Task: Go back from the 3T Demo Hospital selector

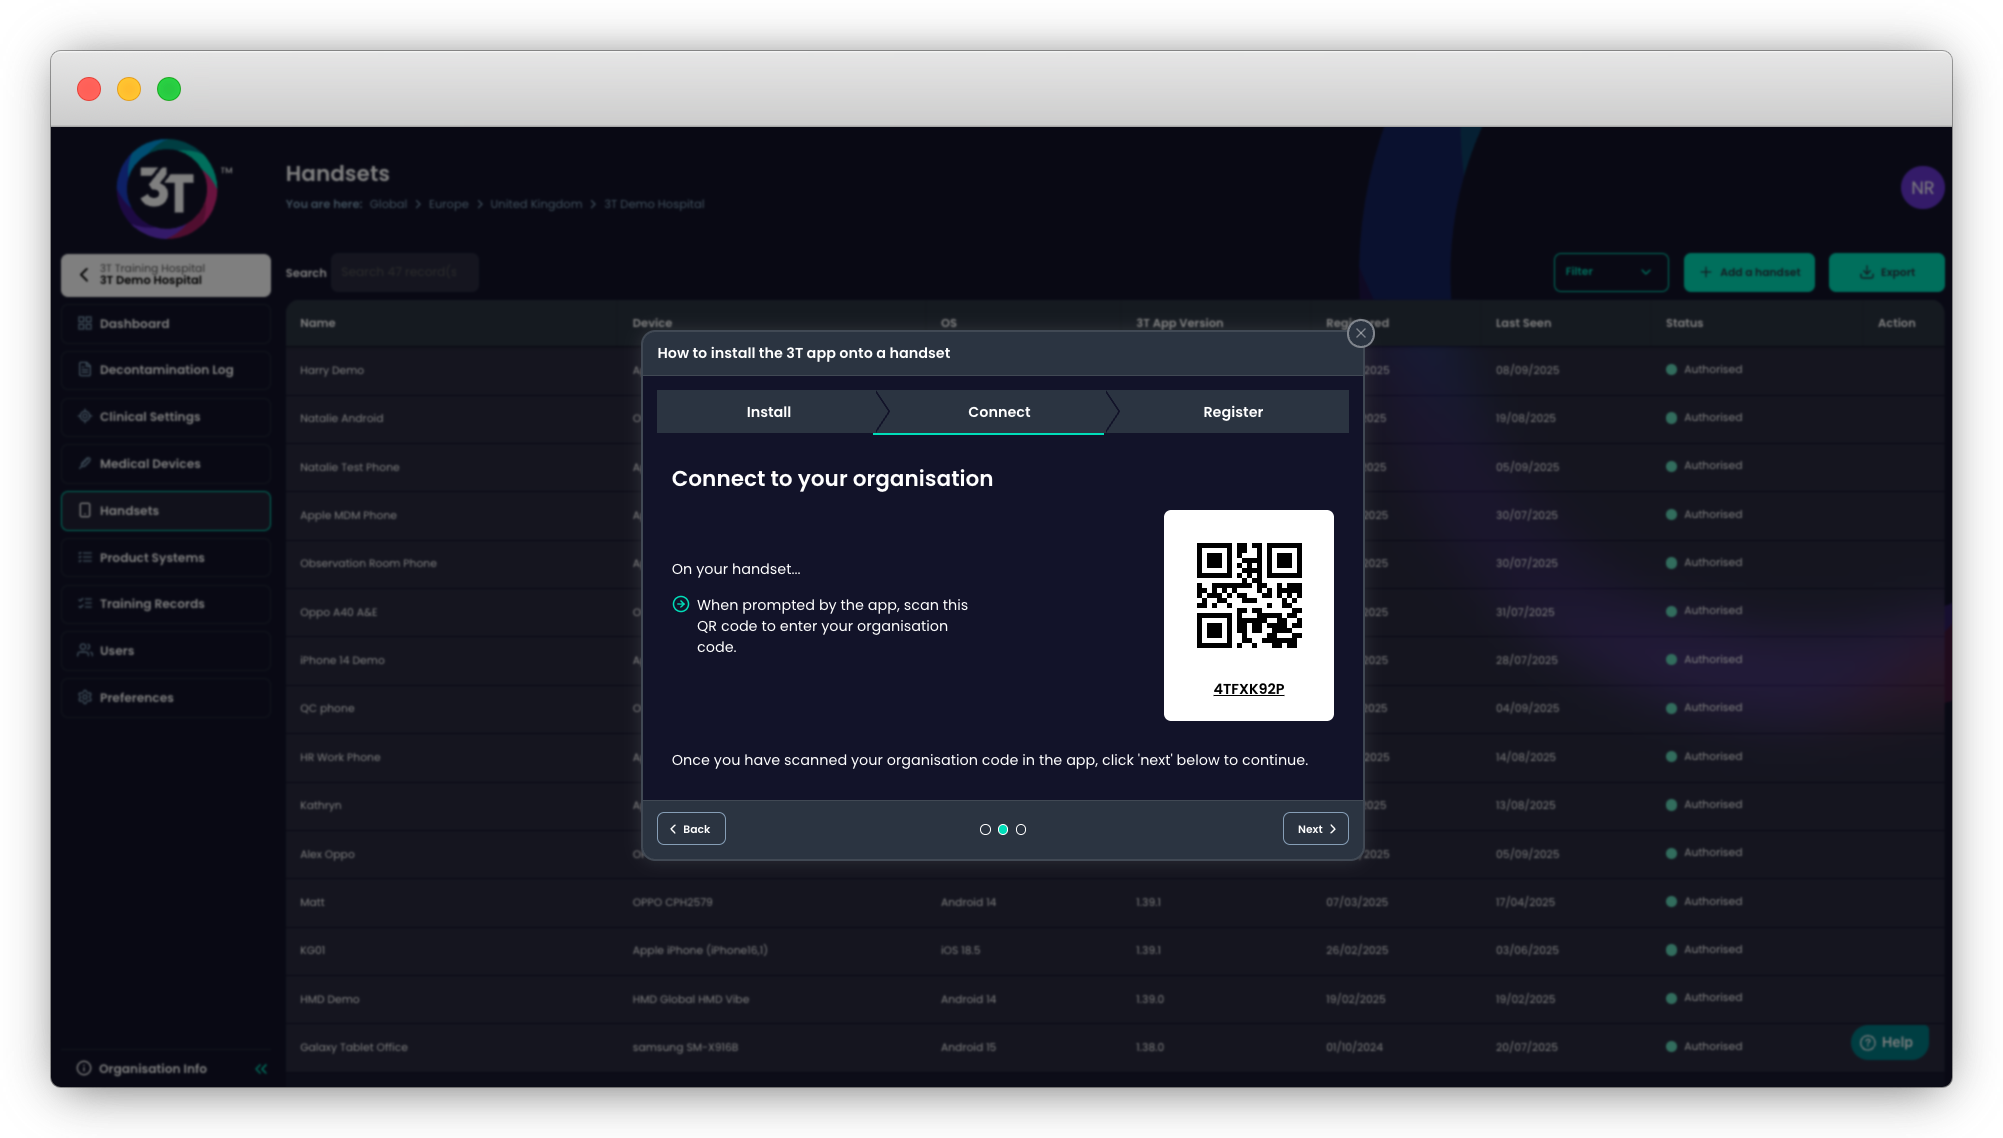Action: (x=84, y=274)
